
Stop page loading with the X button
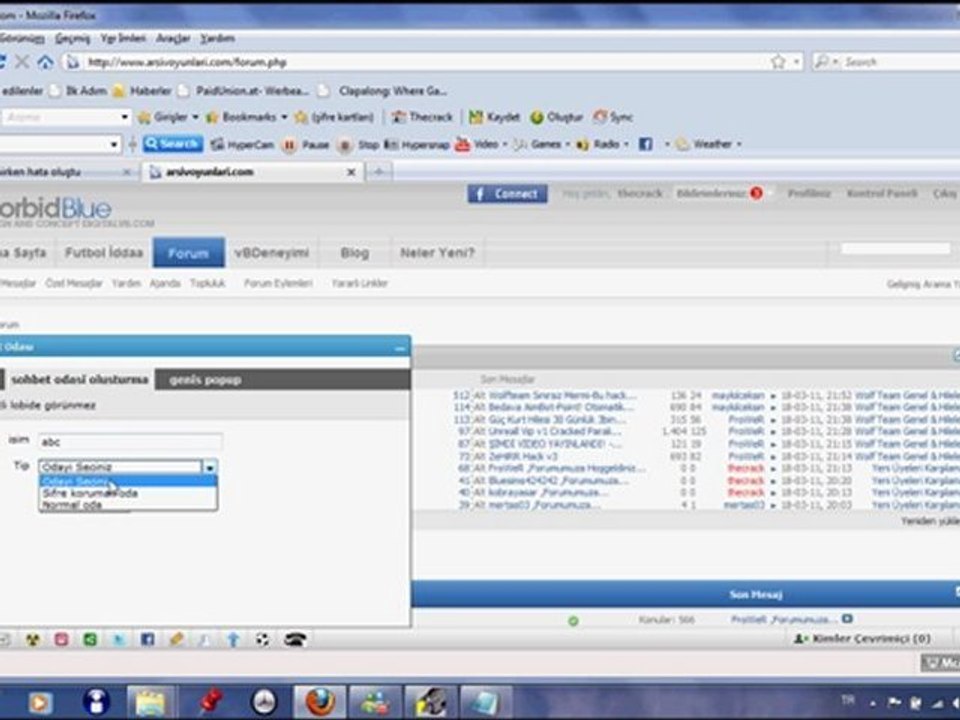point(22,62)
